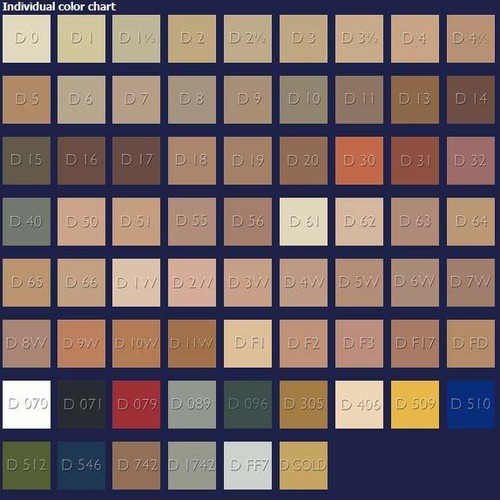
Task: Select the D FD swatch
Action: 471,344
